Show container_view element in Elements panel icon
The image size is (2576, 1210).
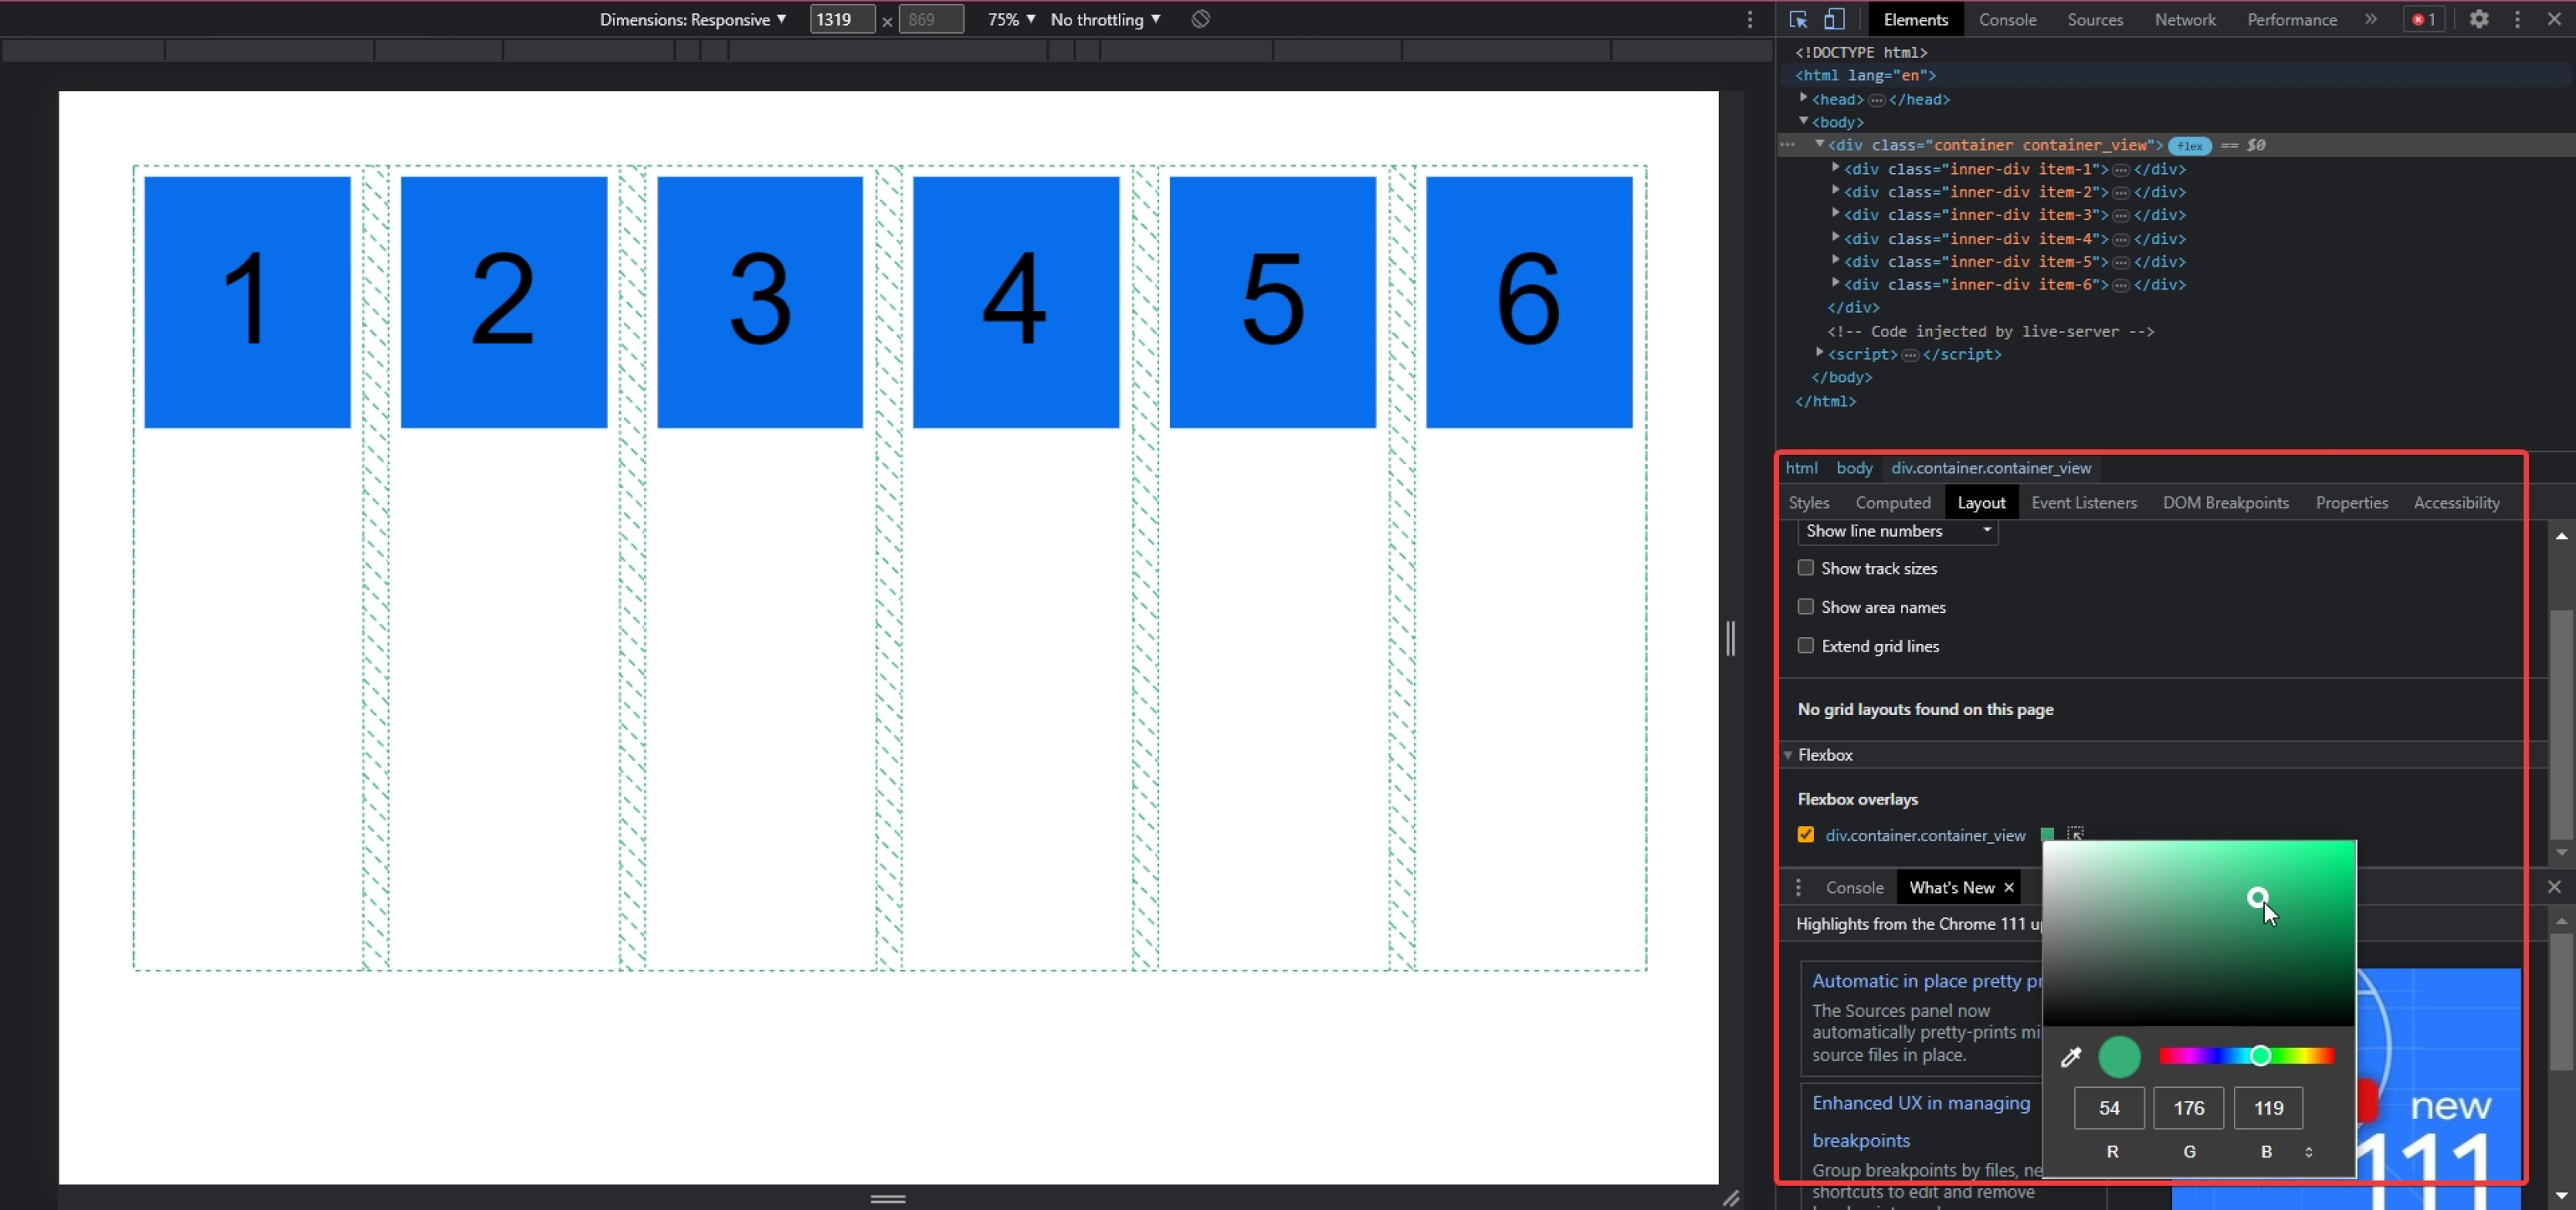pos(2076,834)
